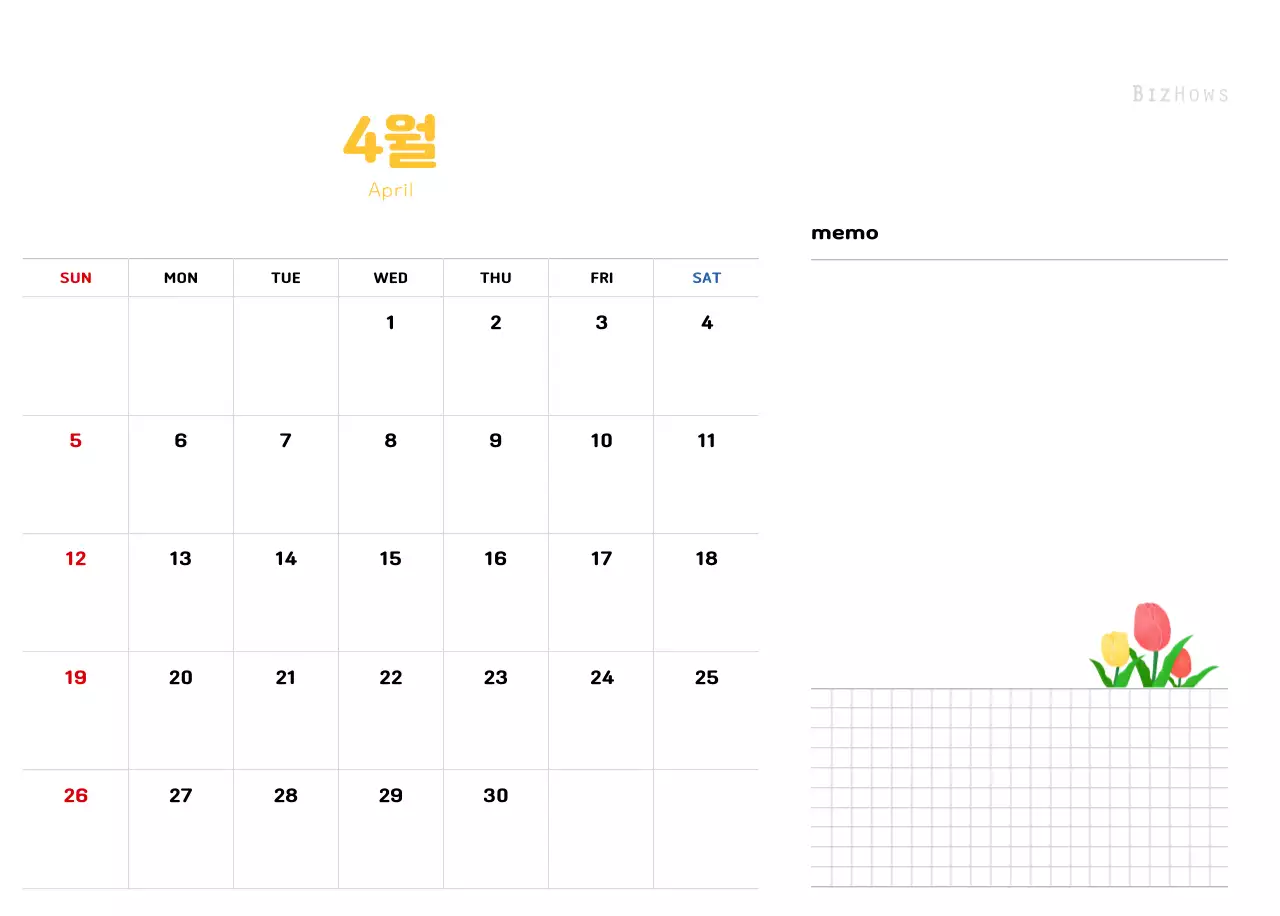Image resolution: width=1280 pixels, height=916 pixels.
Task: Click the tulip flowers illustration
Action: [1152, 647]
